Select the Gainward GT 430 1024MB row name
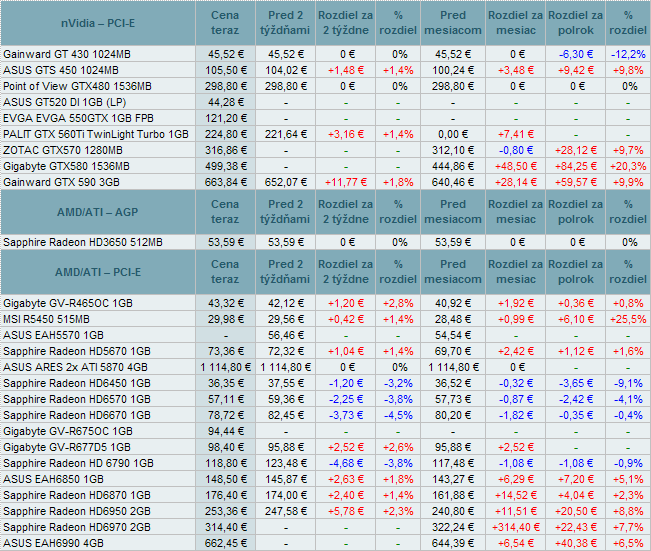Image resolution: width=651 pixels, height=551 pixels. click(x=67, y=54)
